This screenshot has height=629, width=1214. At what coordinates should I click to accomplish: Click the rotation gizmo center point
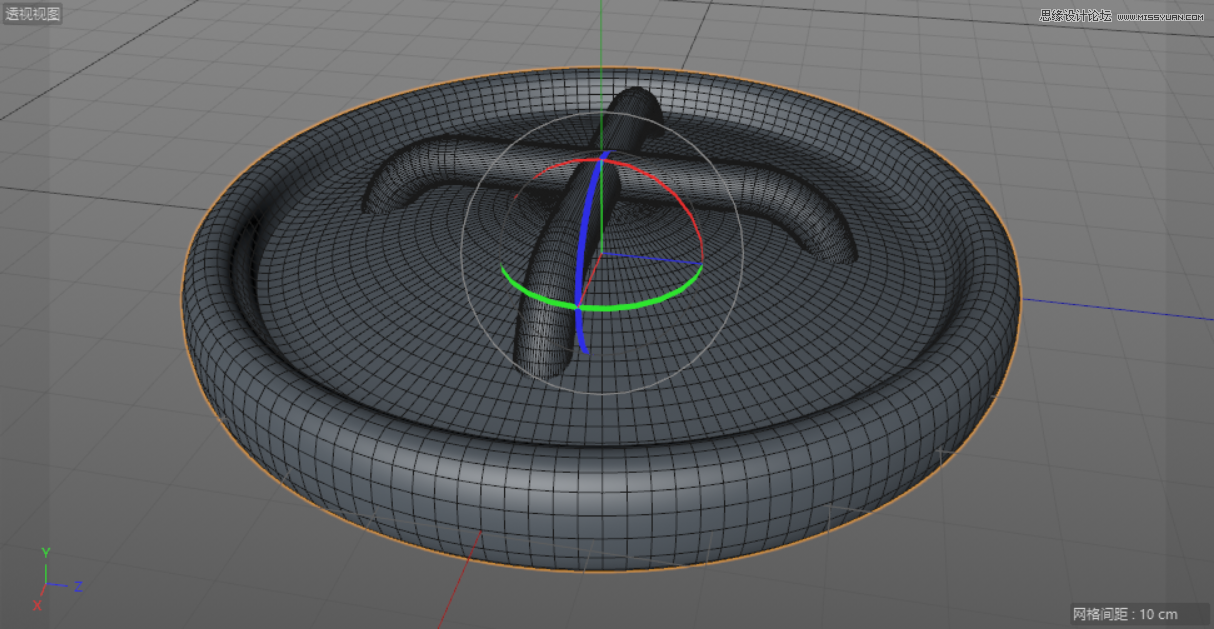point(600,255)
